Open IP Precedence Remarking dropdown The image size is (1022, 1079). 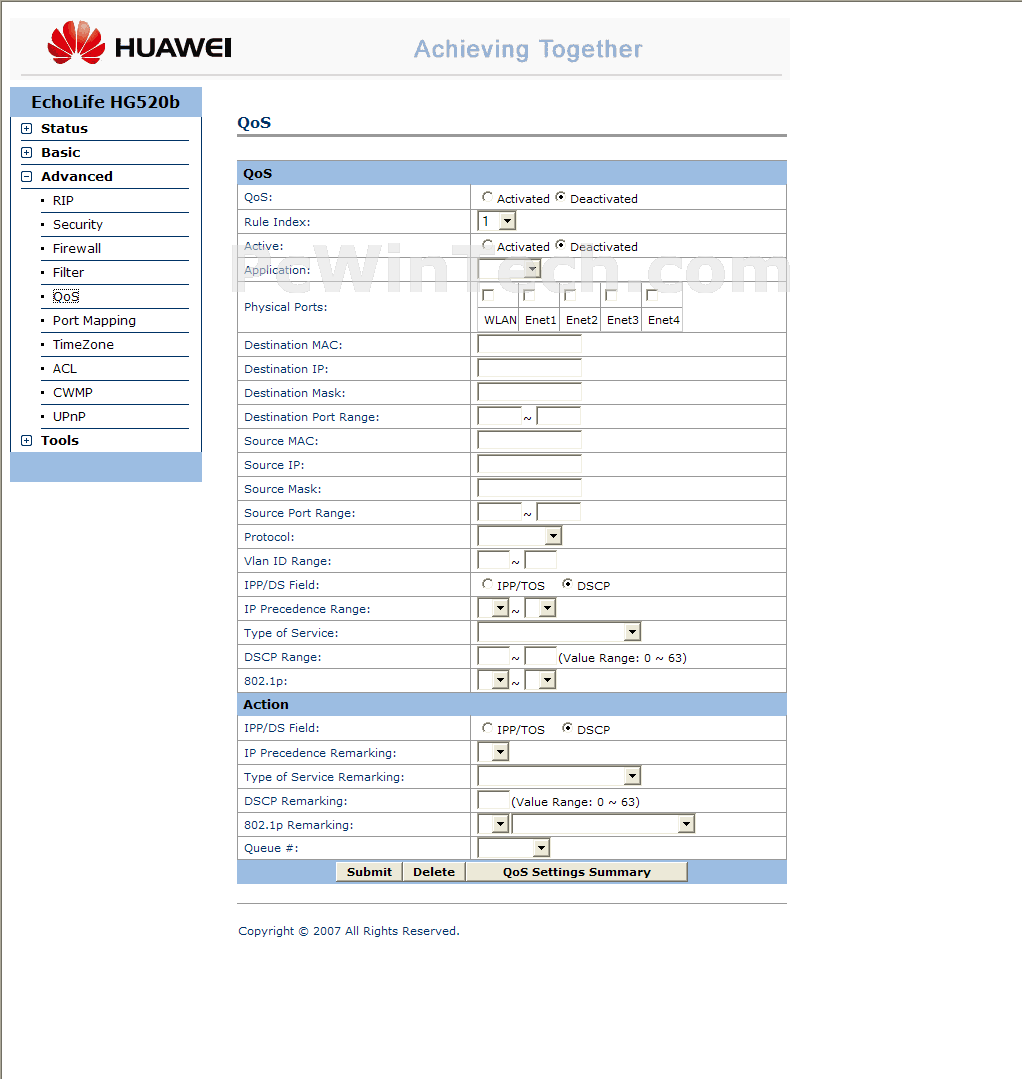point(493,752)
